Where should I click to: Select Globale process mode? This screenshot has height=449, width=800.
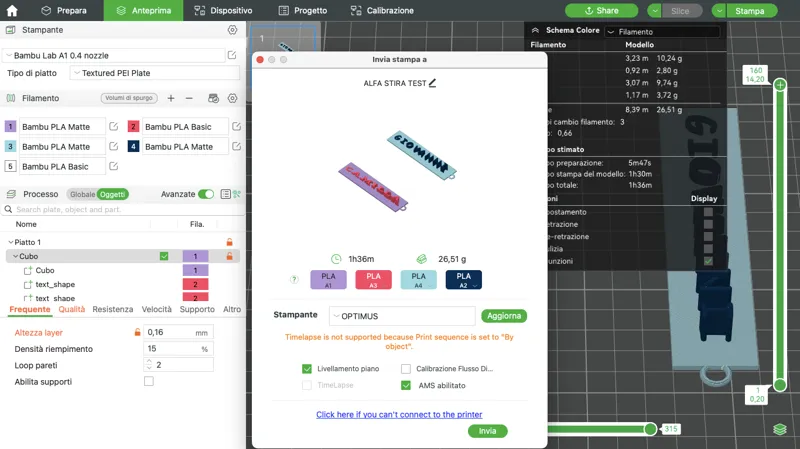tap(82, 194)
